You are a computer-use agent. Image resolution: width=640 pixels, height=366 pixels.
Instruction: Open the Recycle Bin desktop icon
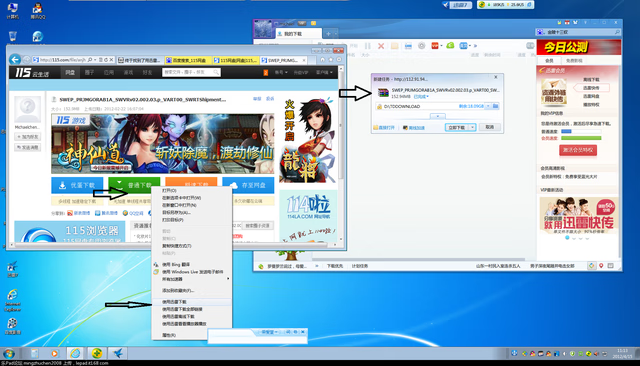[13, 37]
